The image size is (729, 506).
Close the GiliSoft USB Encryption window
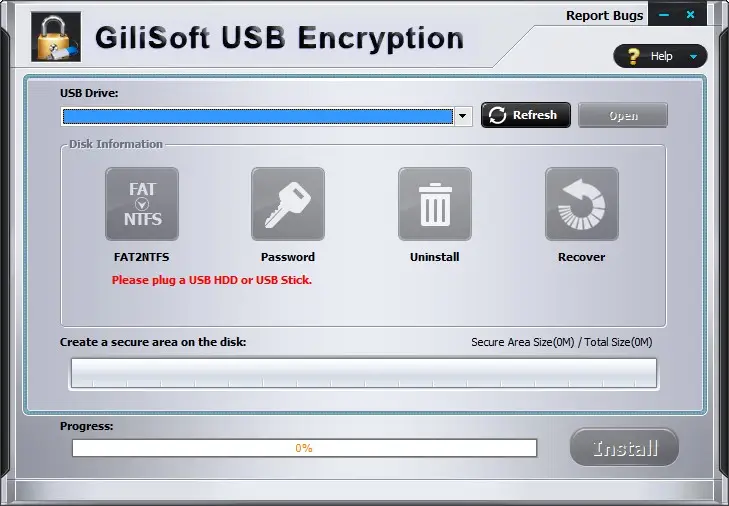point(690,15)
